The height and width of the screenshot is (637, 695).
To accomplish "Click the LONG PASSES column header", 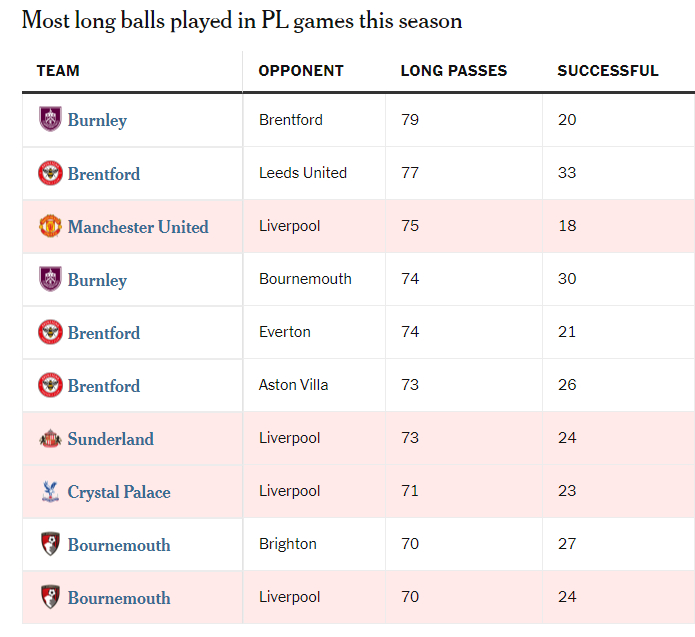I will 453,71.
